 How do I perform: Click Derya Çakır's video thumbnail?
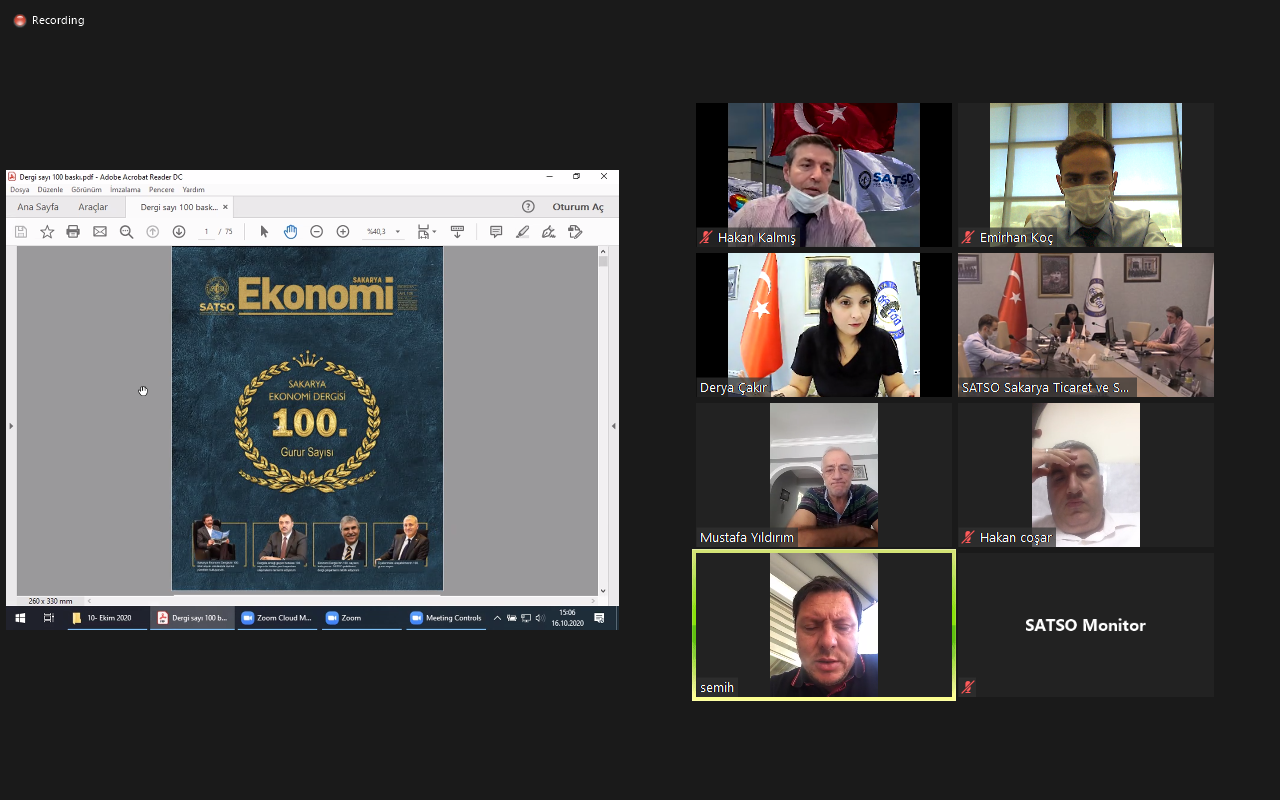click(x=824, y=325)
